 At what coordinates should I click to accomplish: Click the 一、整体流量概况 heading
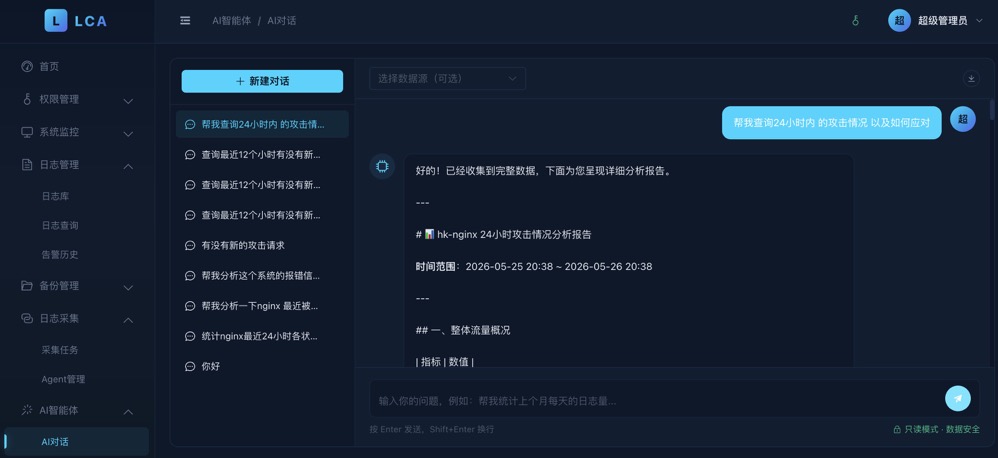(463, 330)
